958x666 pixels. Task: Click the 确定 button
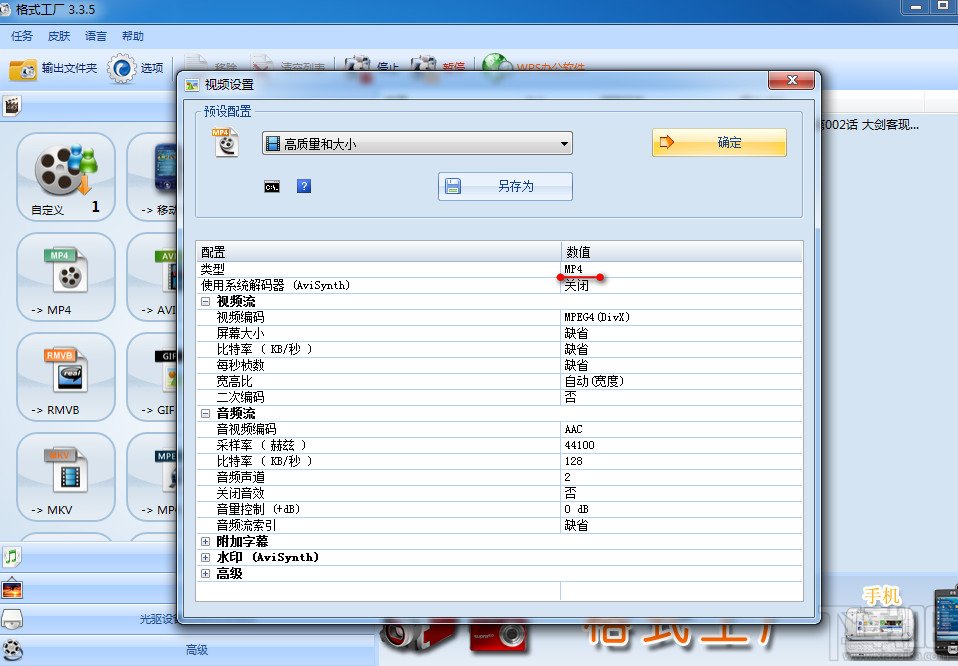point(719,142)
